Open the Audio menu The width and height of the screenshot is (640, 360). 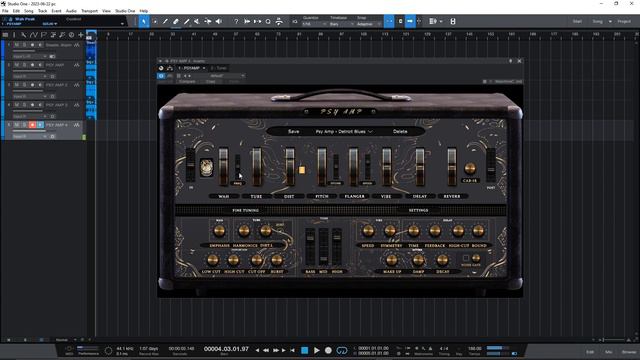[x=71, y=11]
